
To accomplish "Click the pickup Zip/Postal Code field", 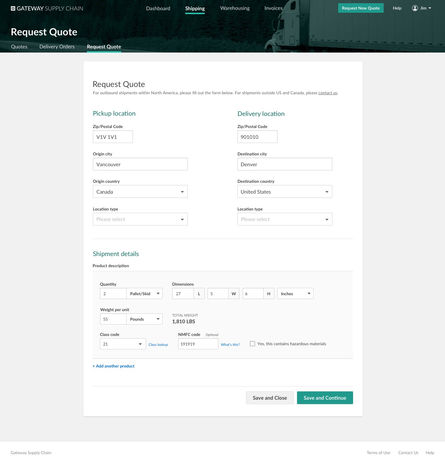I will [113, 137].
